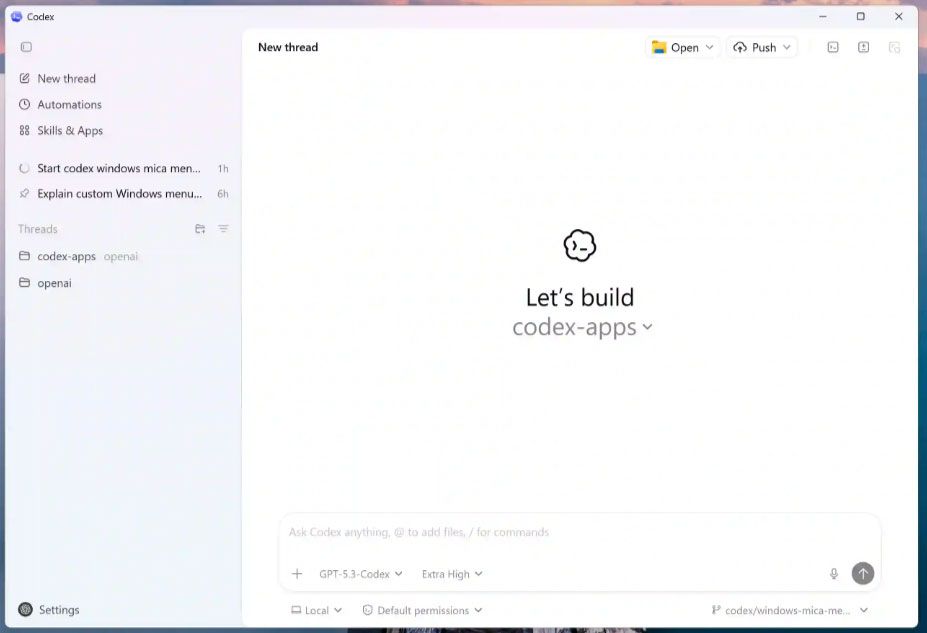Open the GPT-5.3-Codex model dropdown
This screenshot has height=633, width=927.
point(361,574)
